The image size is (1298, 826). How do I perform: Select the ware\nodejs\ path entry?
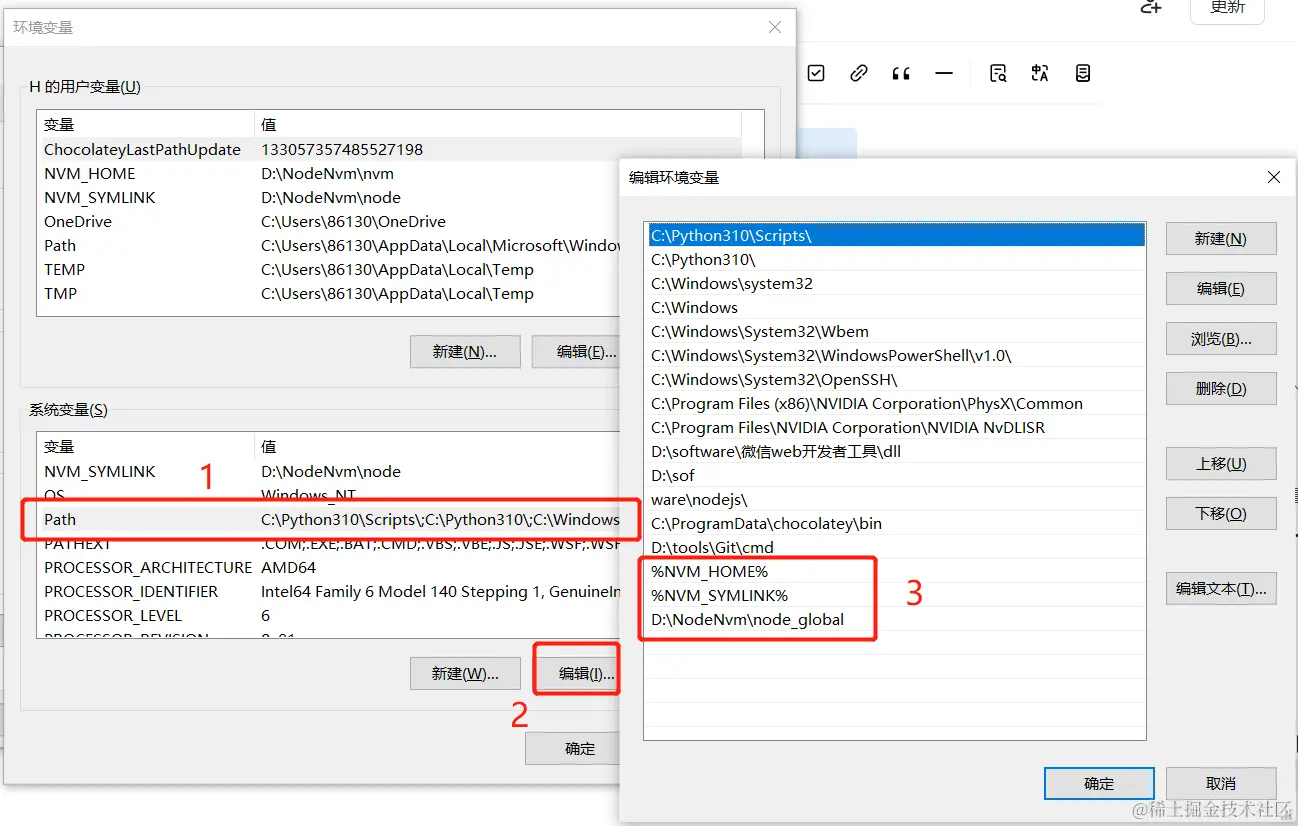(x=895, y=499)
